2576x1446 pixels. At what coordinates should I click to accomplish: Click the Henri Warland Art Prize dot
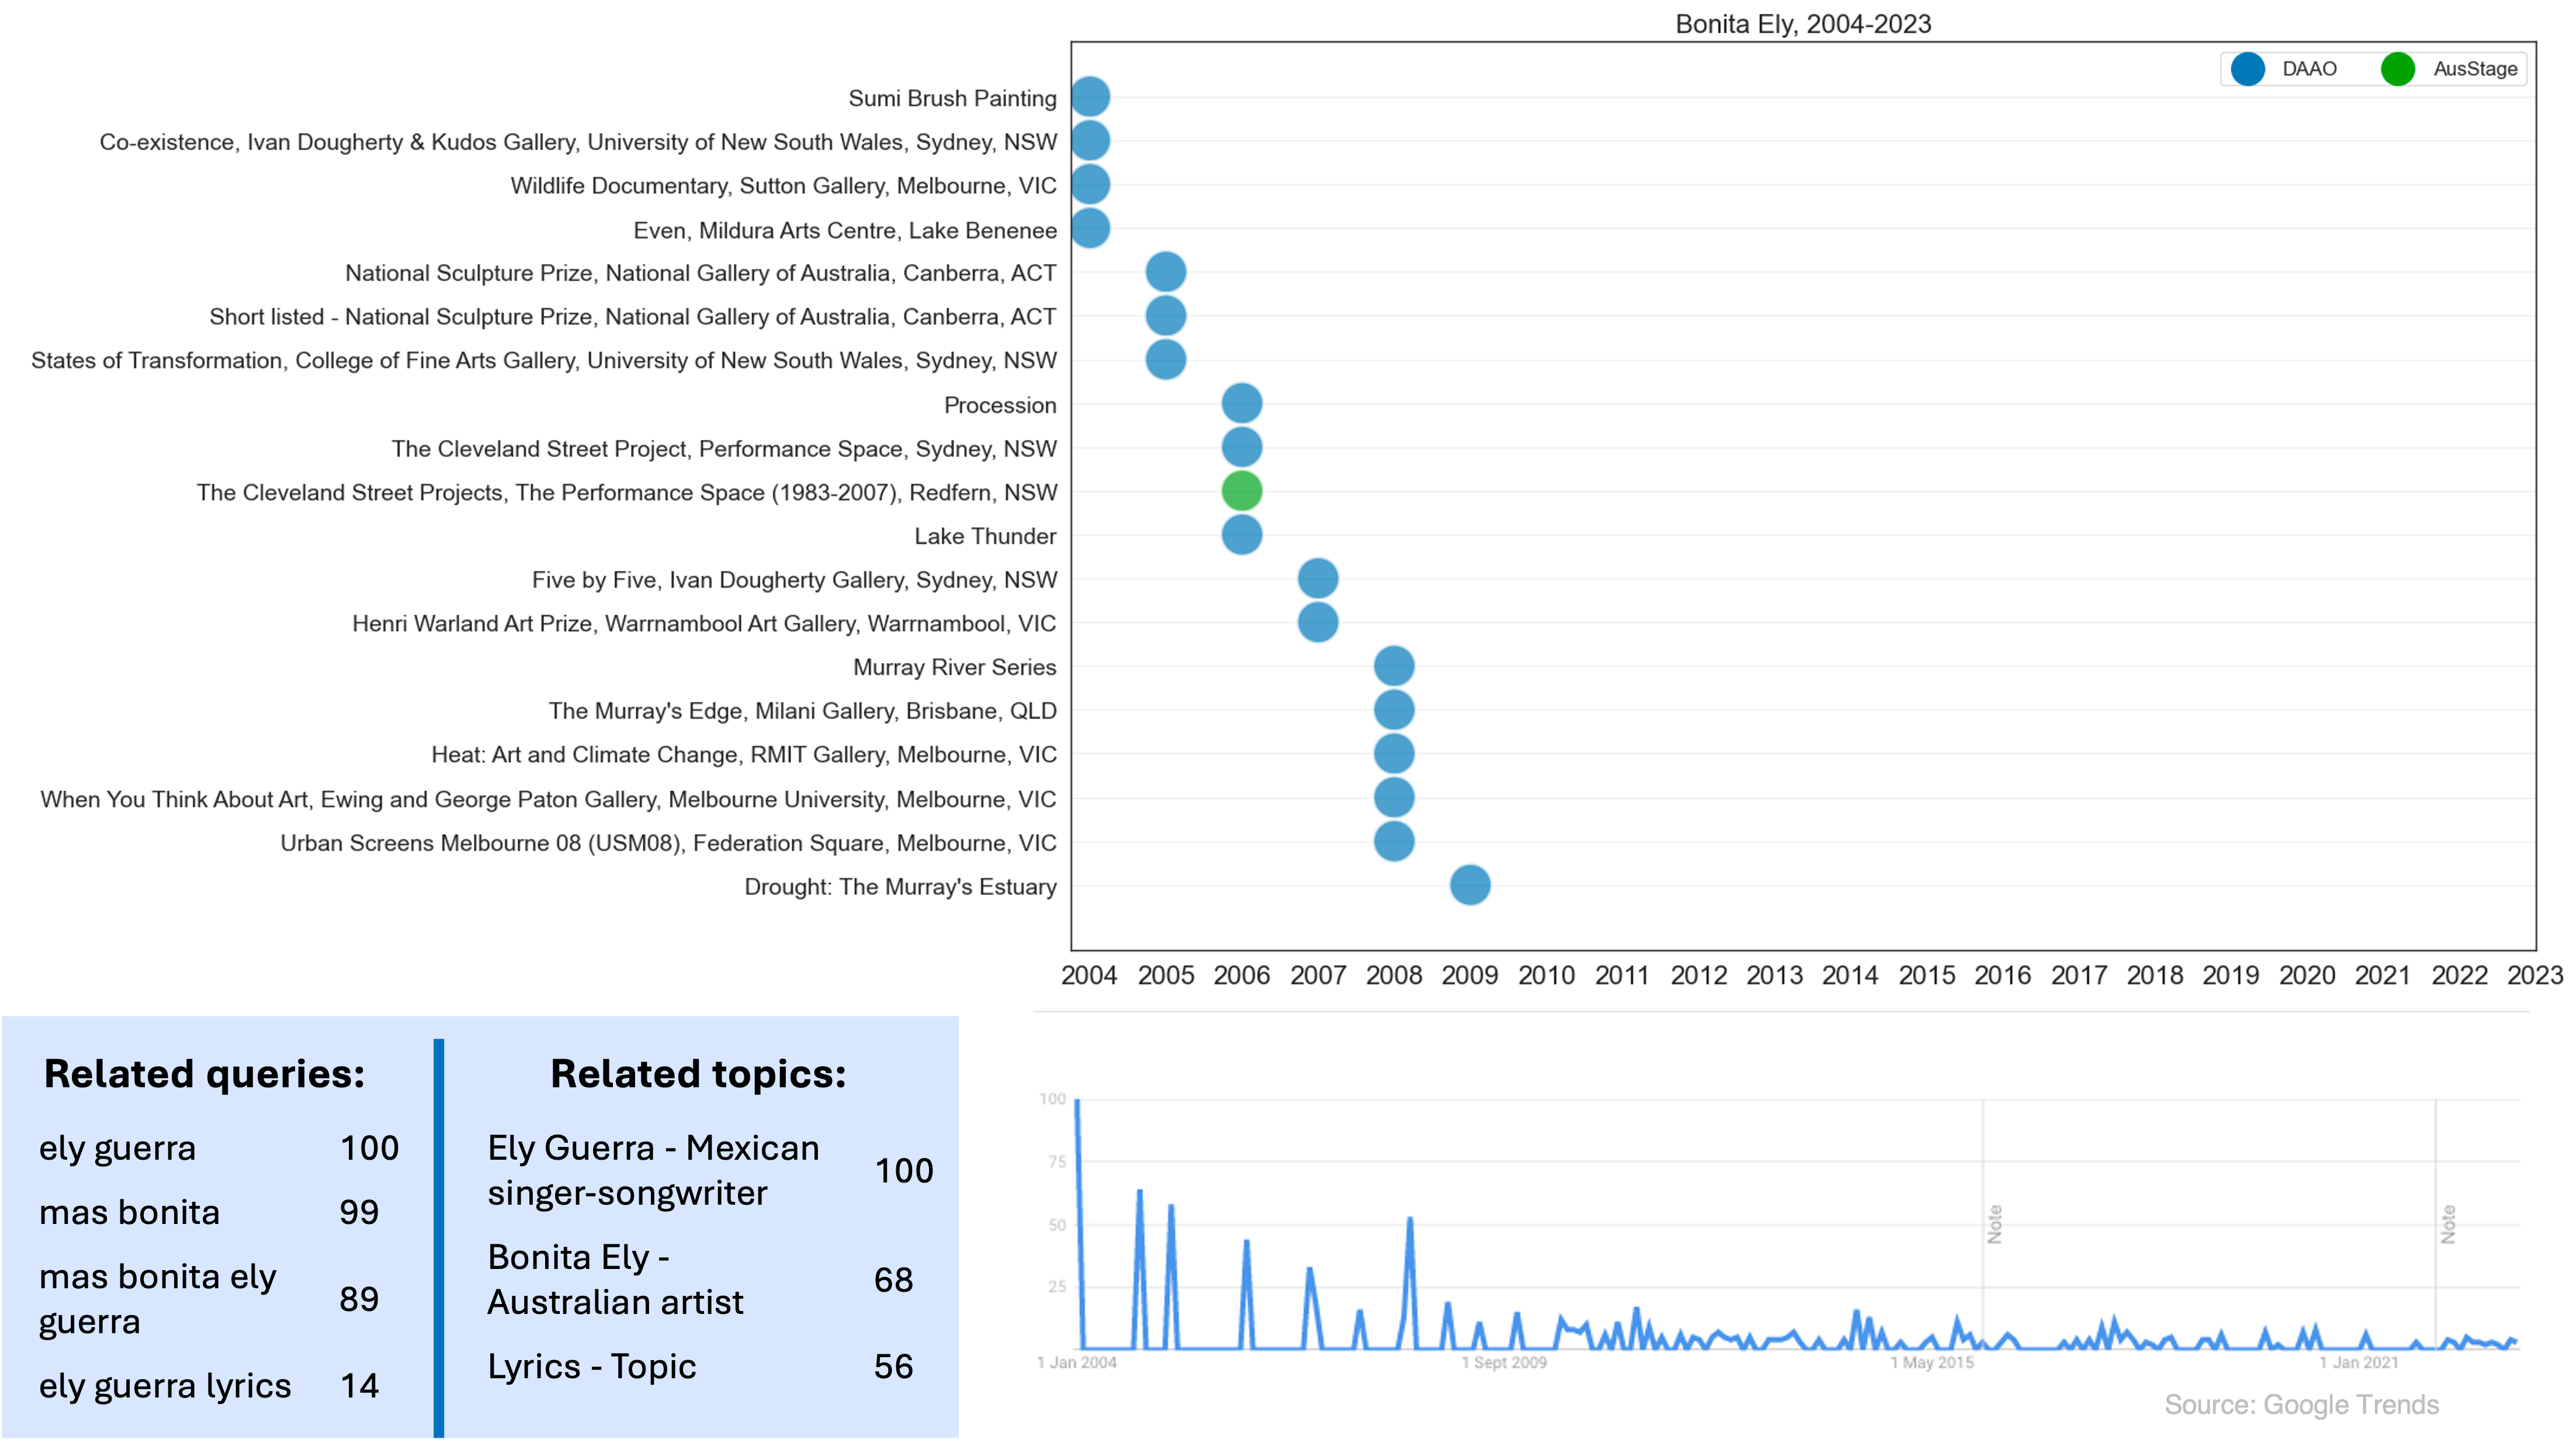point(1318,622)
